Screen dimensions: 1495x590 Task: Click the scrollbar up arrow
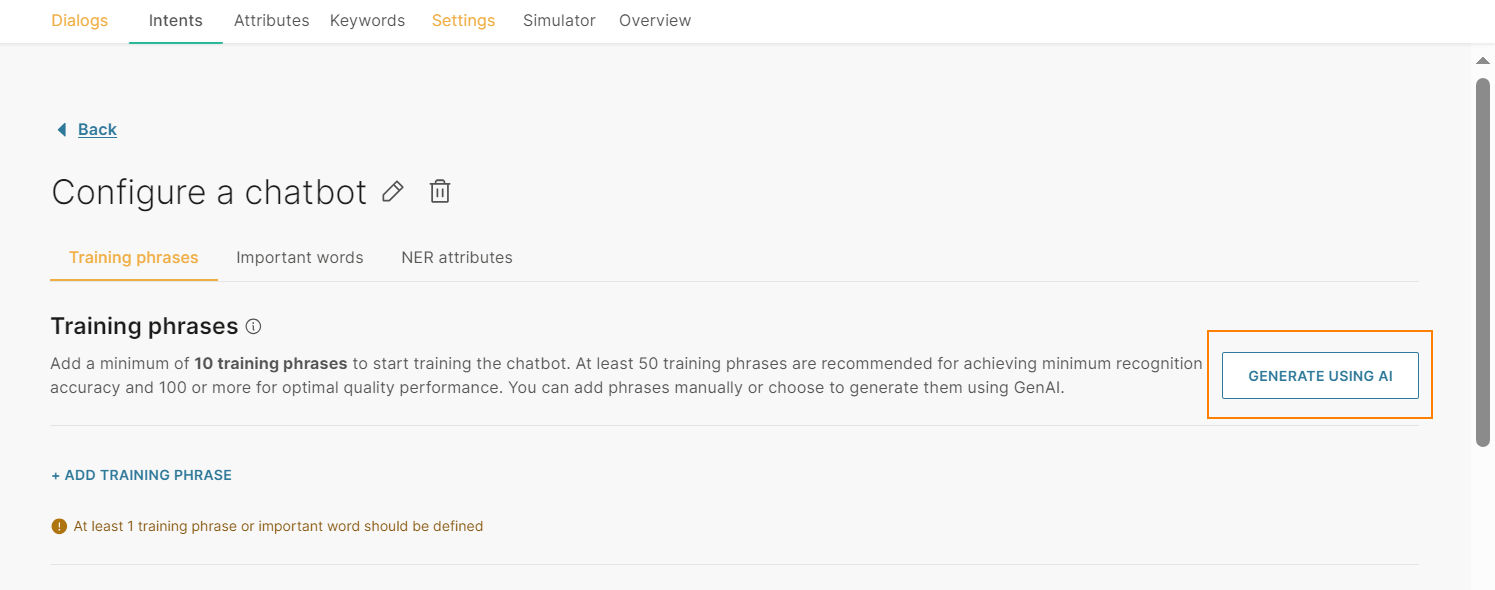tap(1483, 61)
